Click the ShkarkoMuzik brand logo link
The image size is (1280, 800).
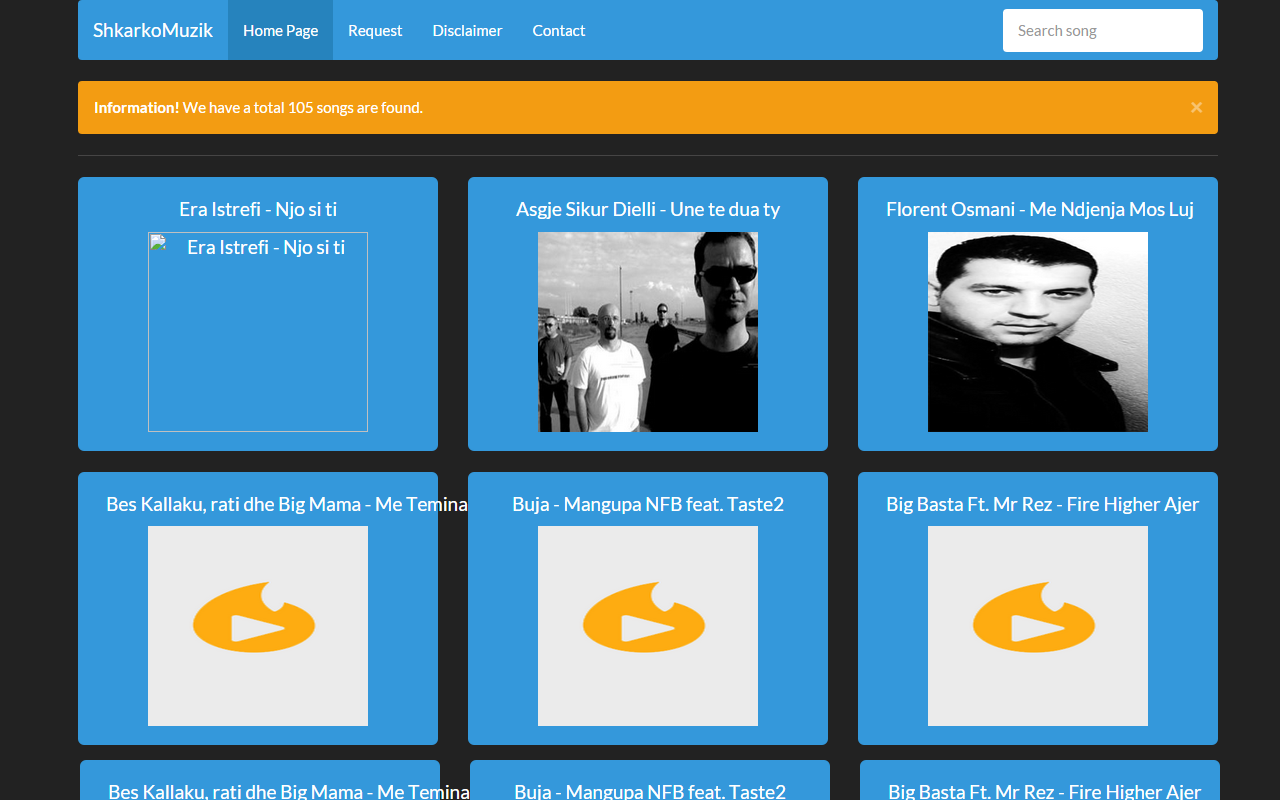(x=152, y=30)
